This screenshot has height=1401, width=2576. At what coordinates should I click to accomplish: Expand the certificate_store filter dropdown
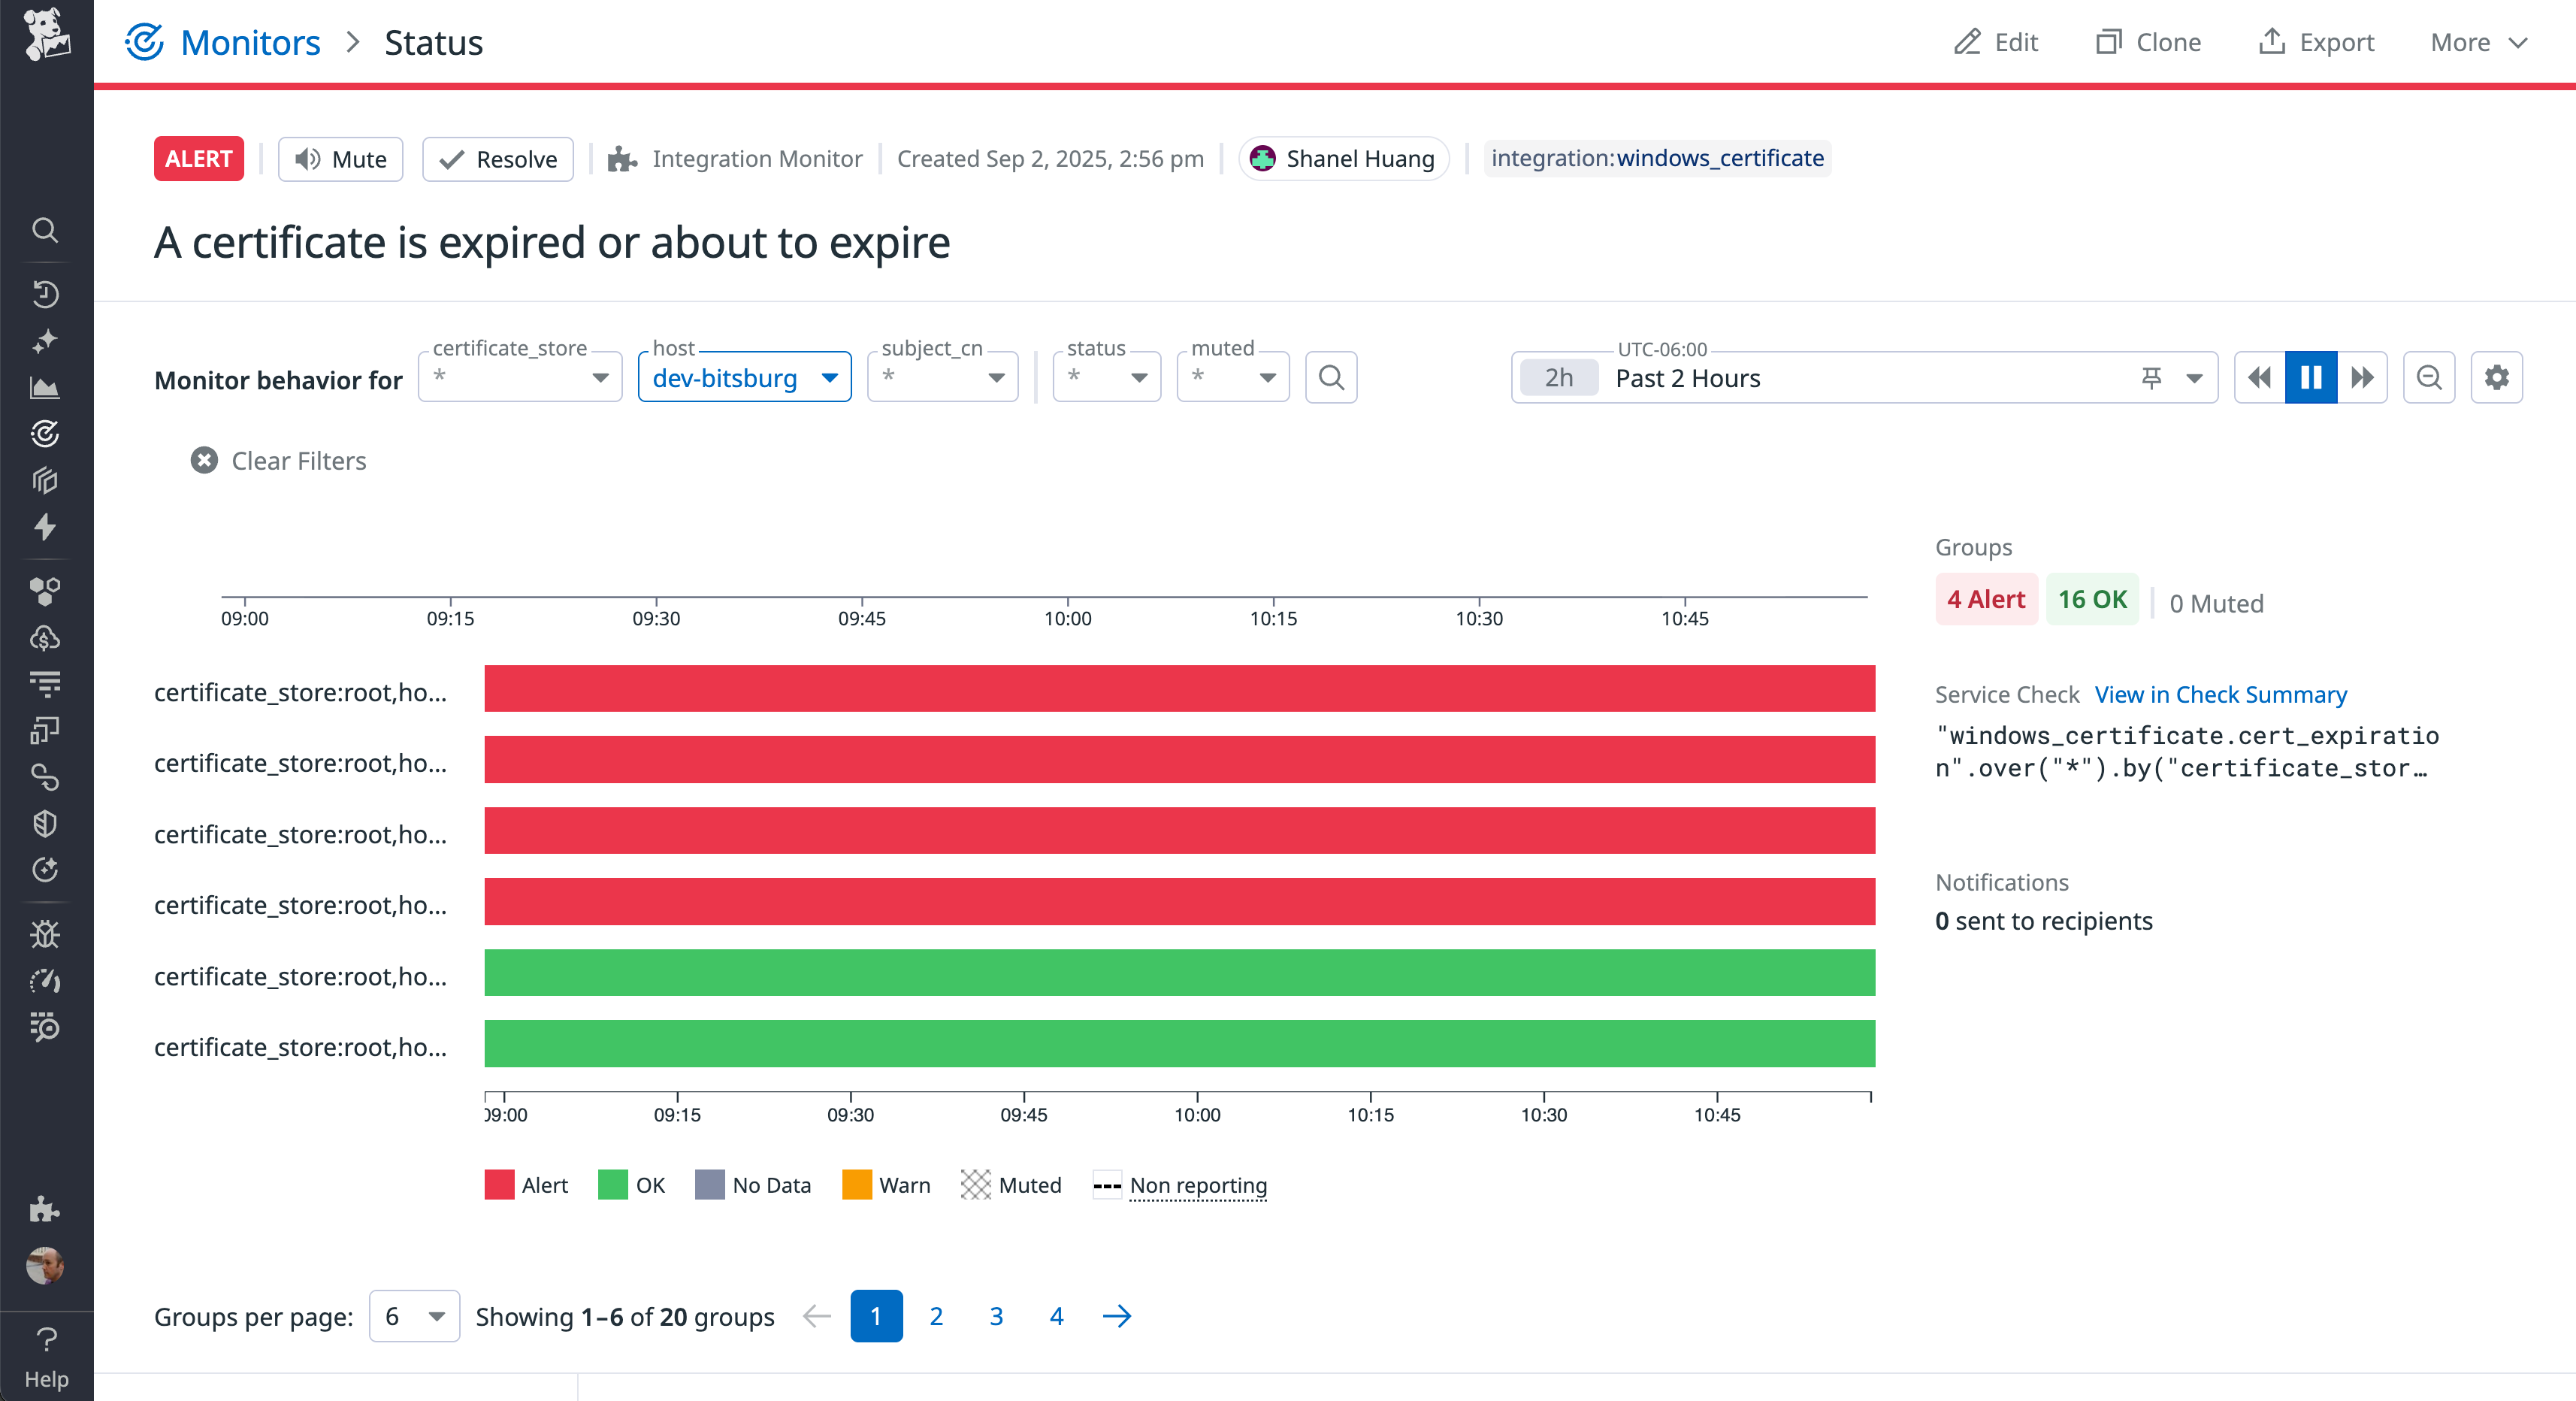pos(600,379)
